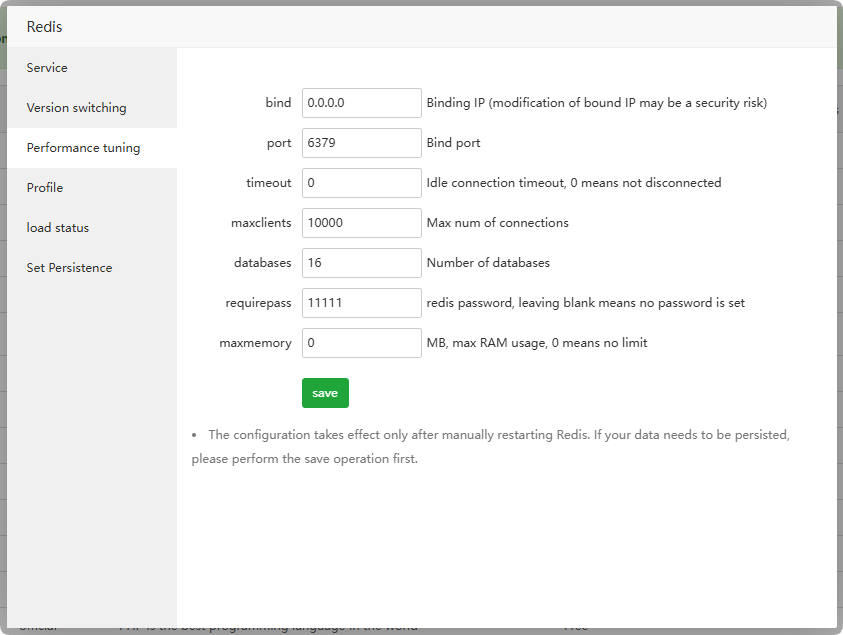Click the bind IP input field

tap(361, 103)
